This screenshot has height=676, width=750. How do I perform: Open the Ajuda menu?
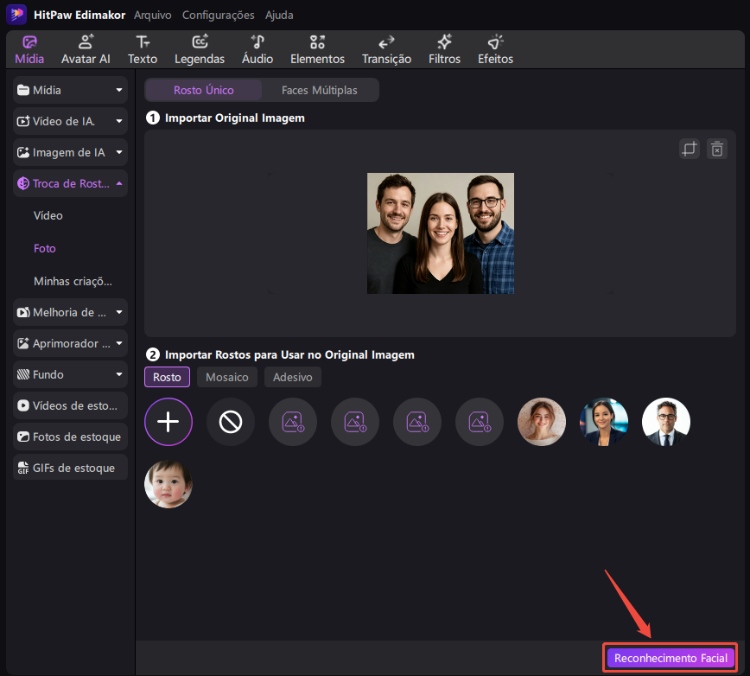coord(279,15)
